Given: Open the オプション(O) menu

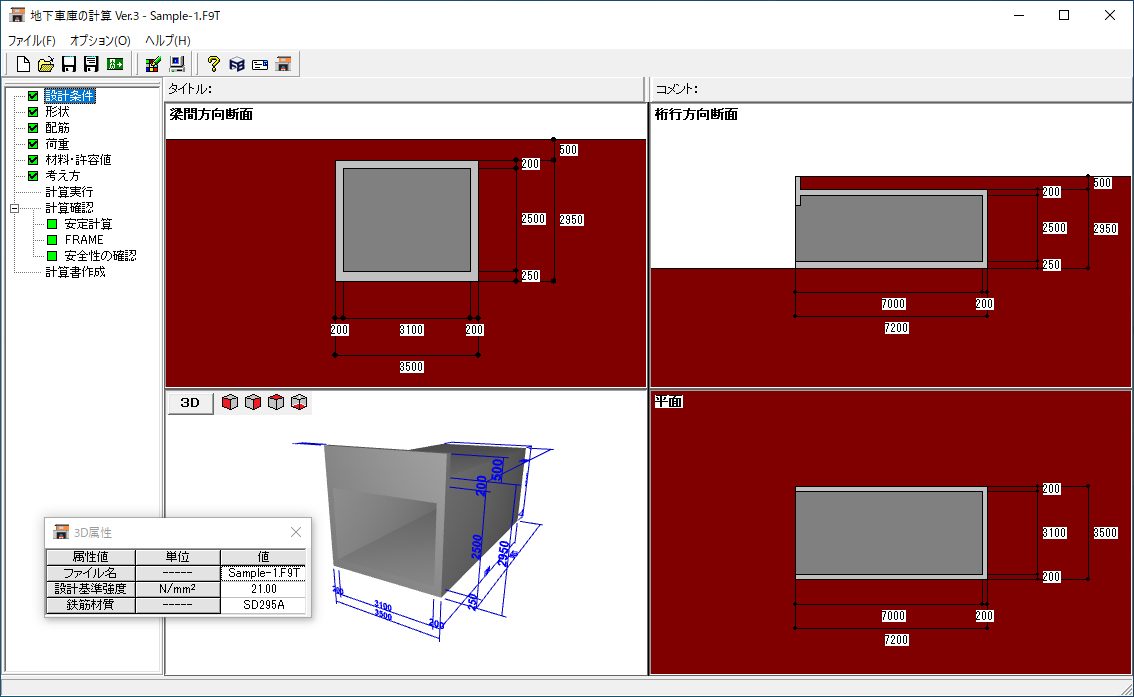Looking at the screenshot, I should coord(100,40).
